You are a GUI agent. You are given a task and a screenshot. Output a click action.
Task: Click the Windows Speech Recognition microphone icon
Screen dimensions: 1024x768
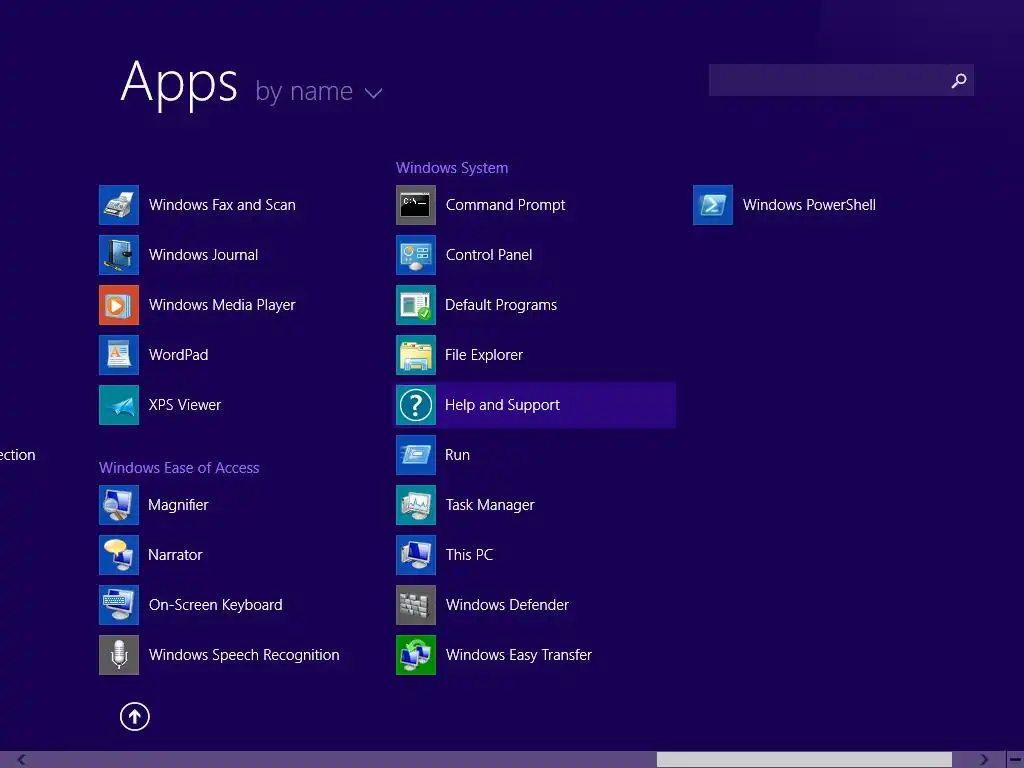(x=119, y=655)
